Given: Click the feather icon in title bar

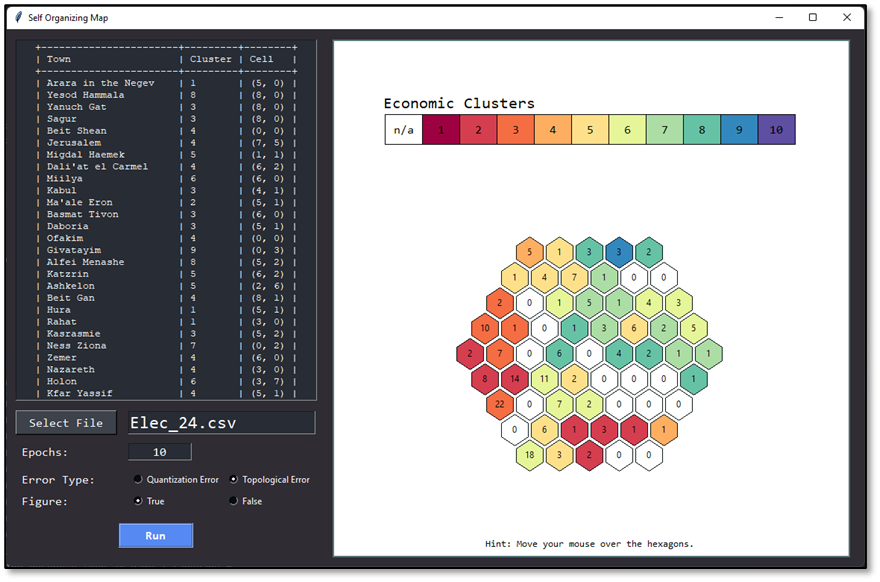Looking at the screenshot, I should [19, 17].
